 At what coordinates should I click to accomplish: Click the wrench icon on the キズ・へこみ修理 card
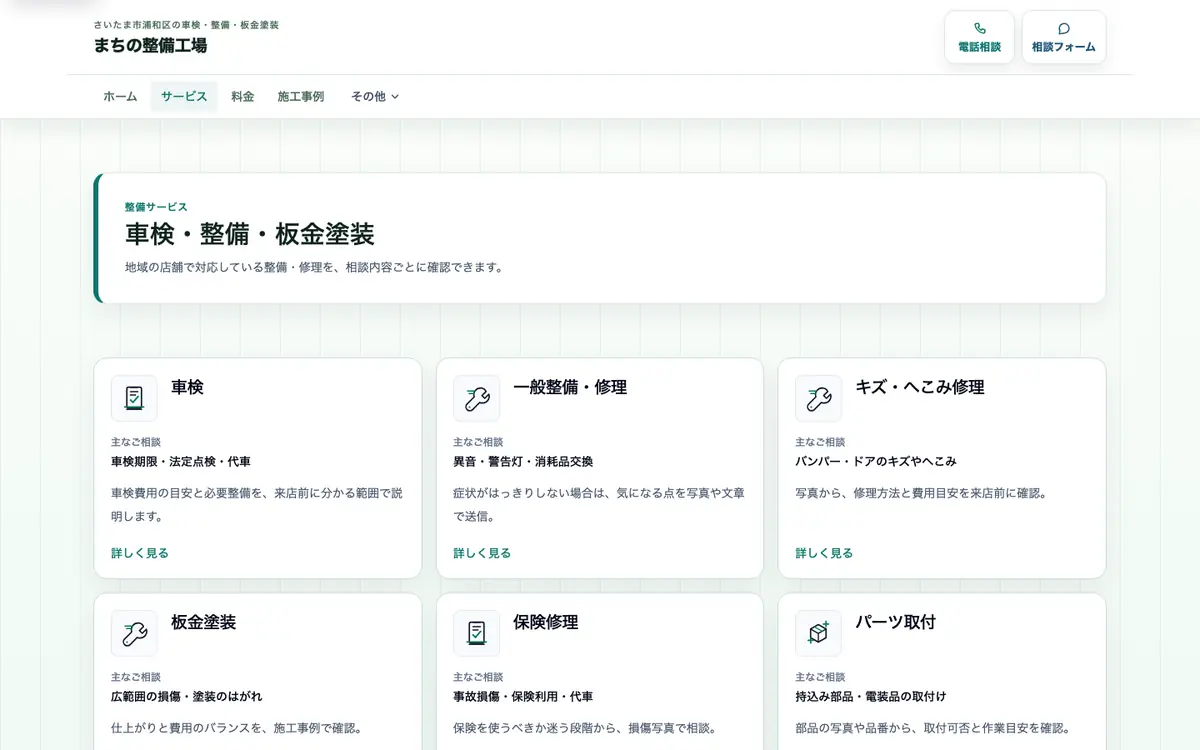818,398
